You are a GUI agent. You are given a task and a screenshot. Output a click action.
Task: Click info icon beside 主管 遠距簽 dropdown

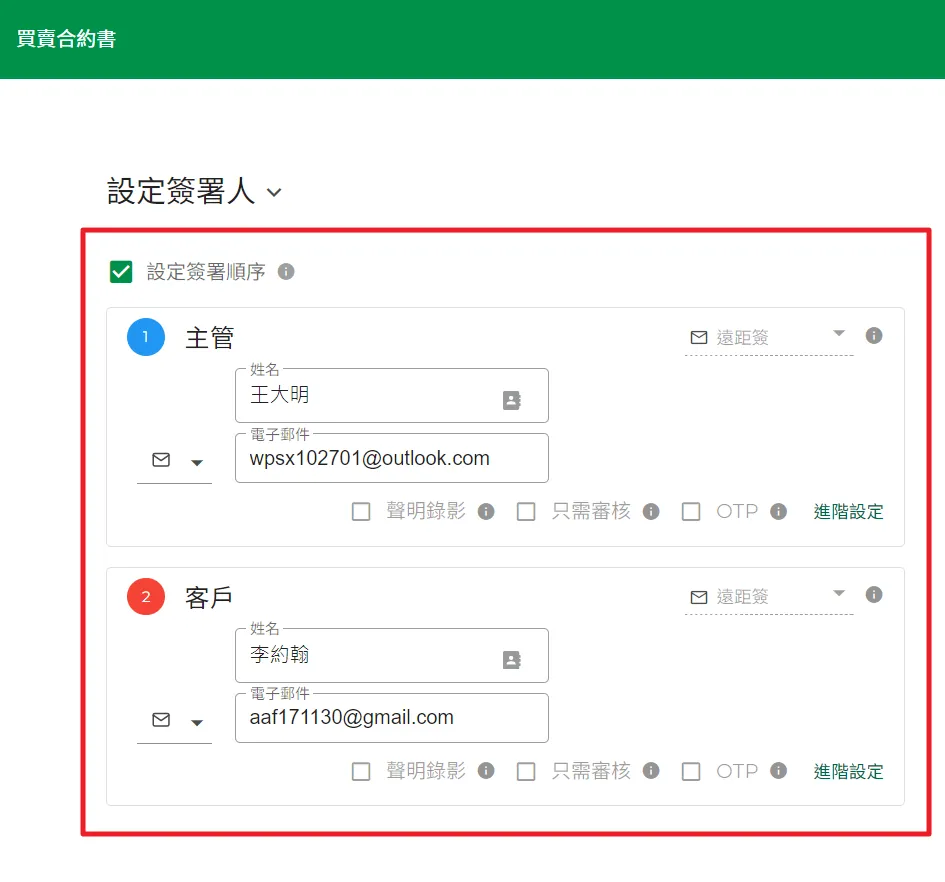pos(874,336)
